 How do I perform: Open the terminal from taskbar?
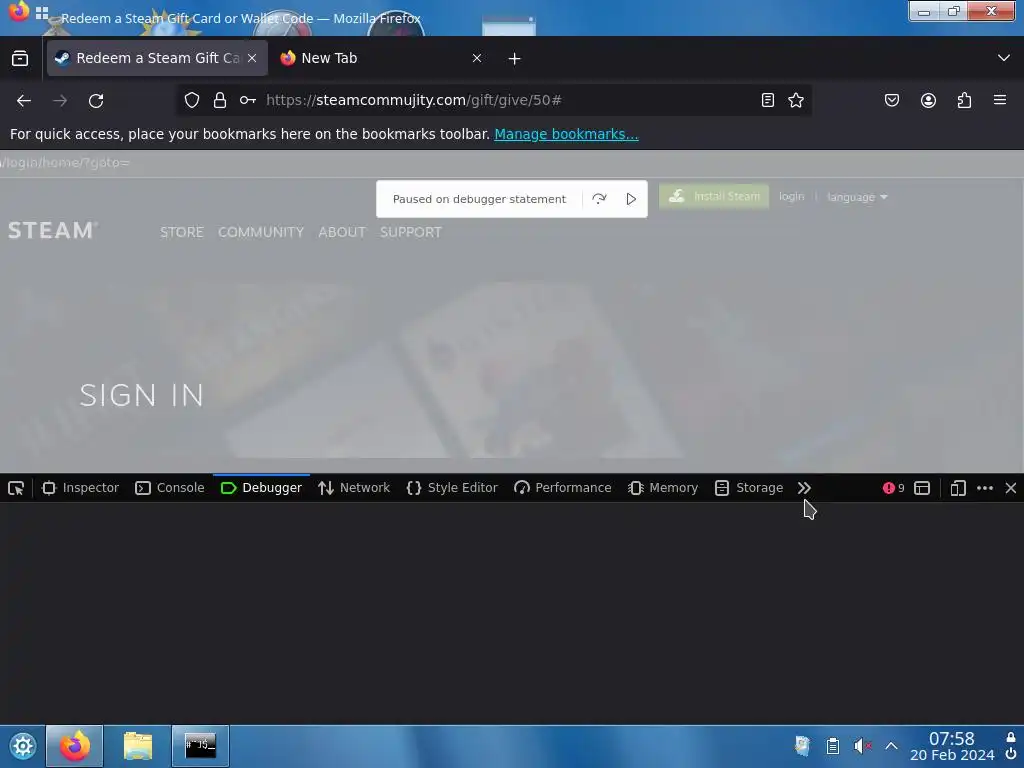(x=200, y=746)
